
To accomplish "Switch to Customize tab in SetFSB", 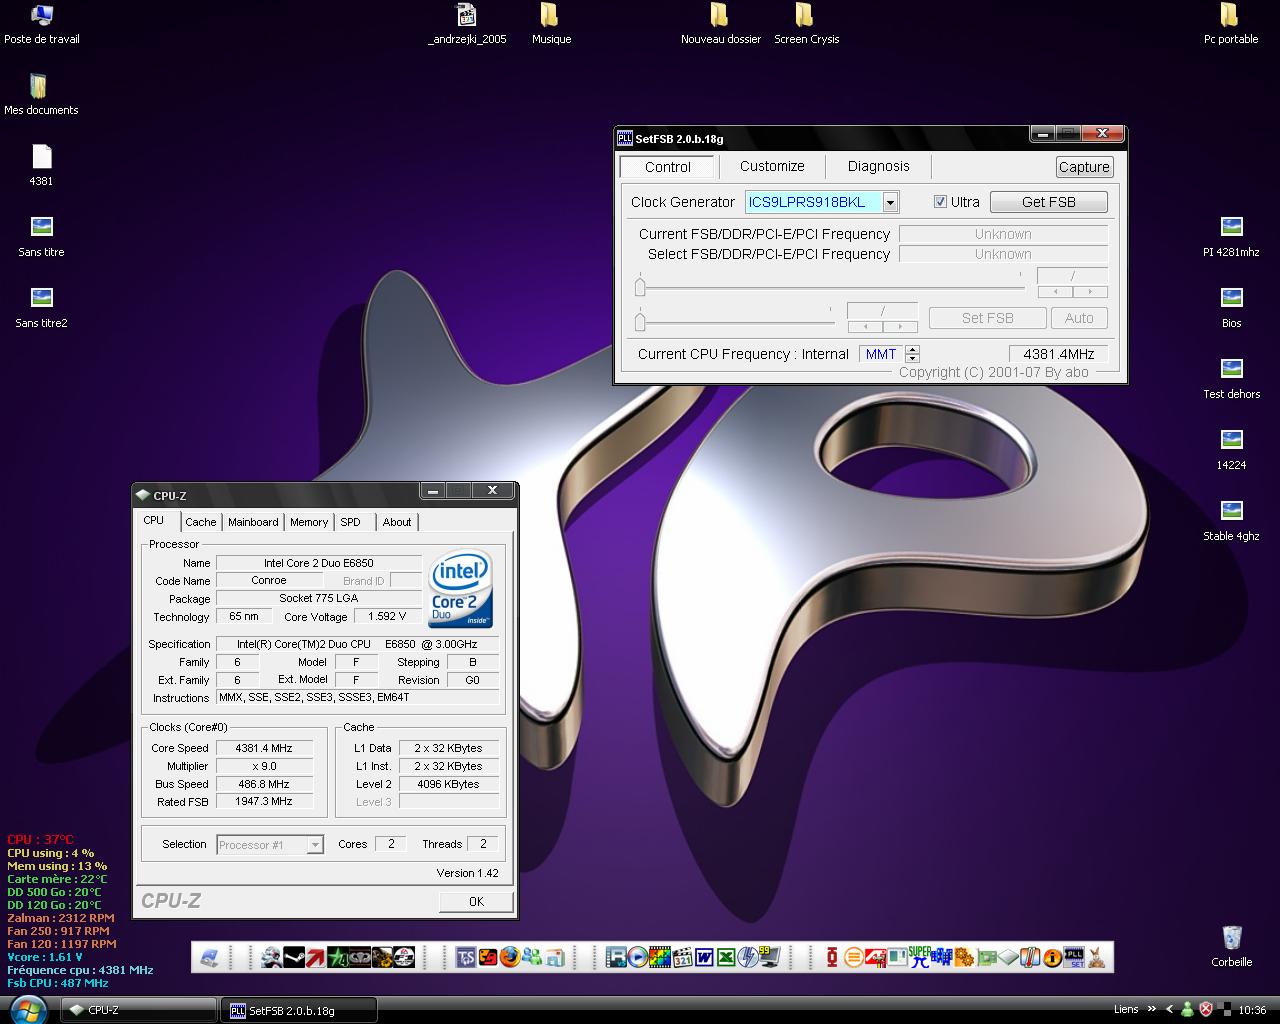I will pos(772,166).
